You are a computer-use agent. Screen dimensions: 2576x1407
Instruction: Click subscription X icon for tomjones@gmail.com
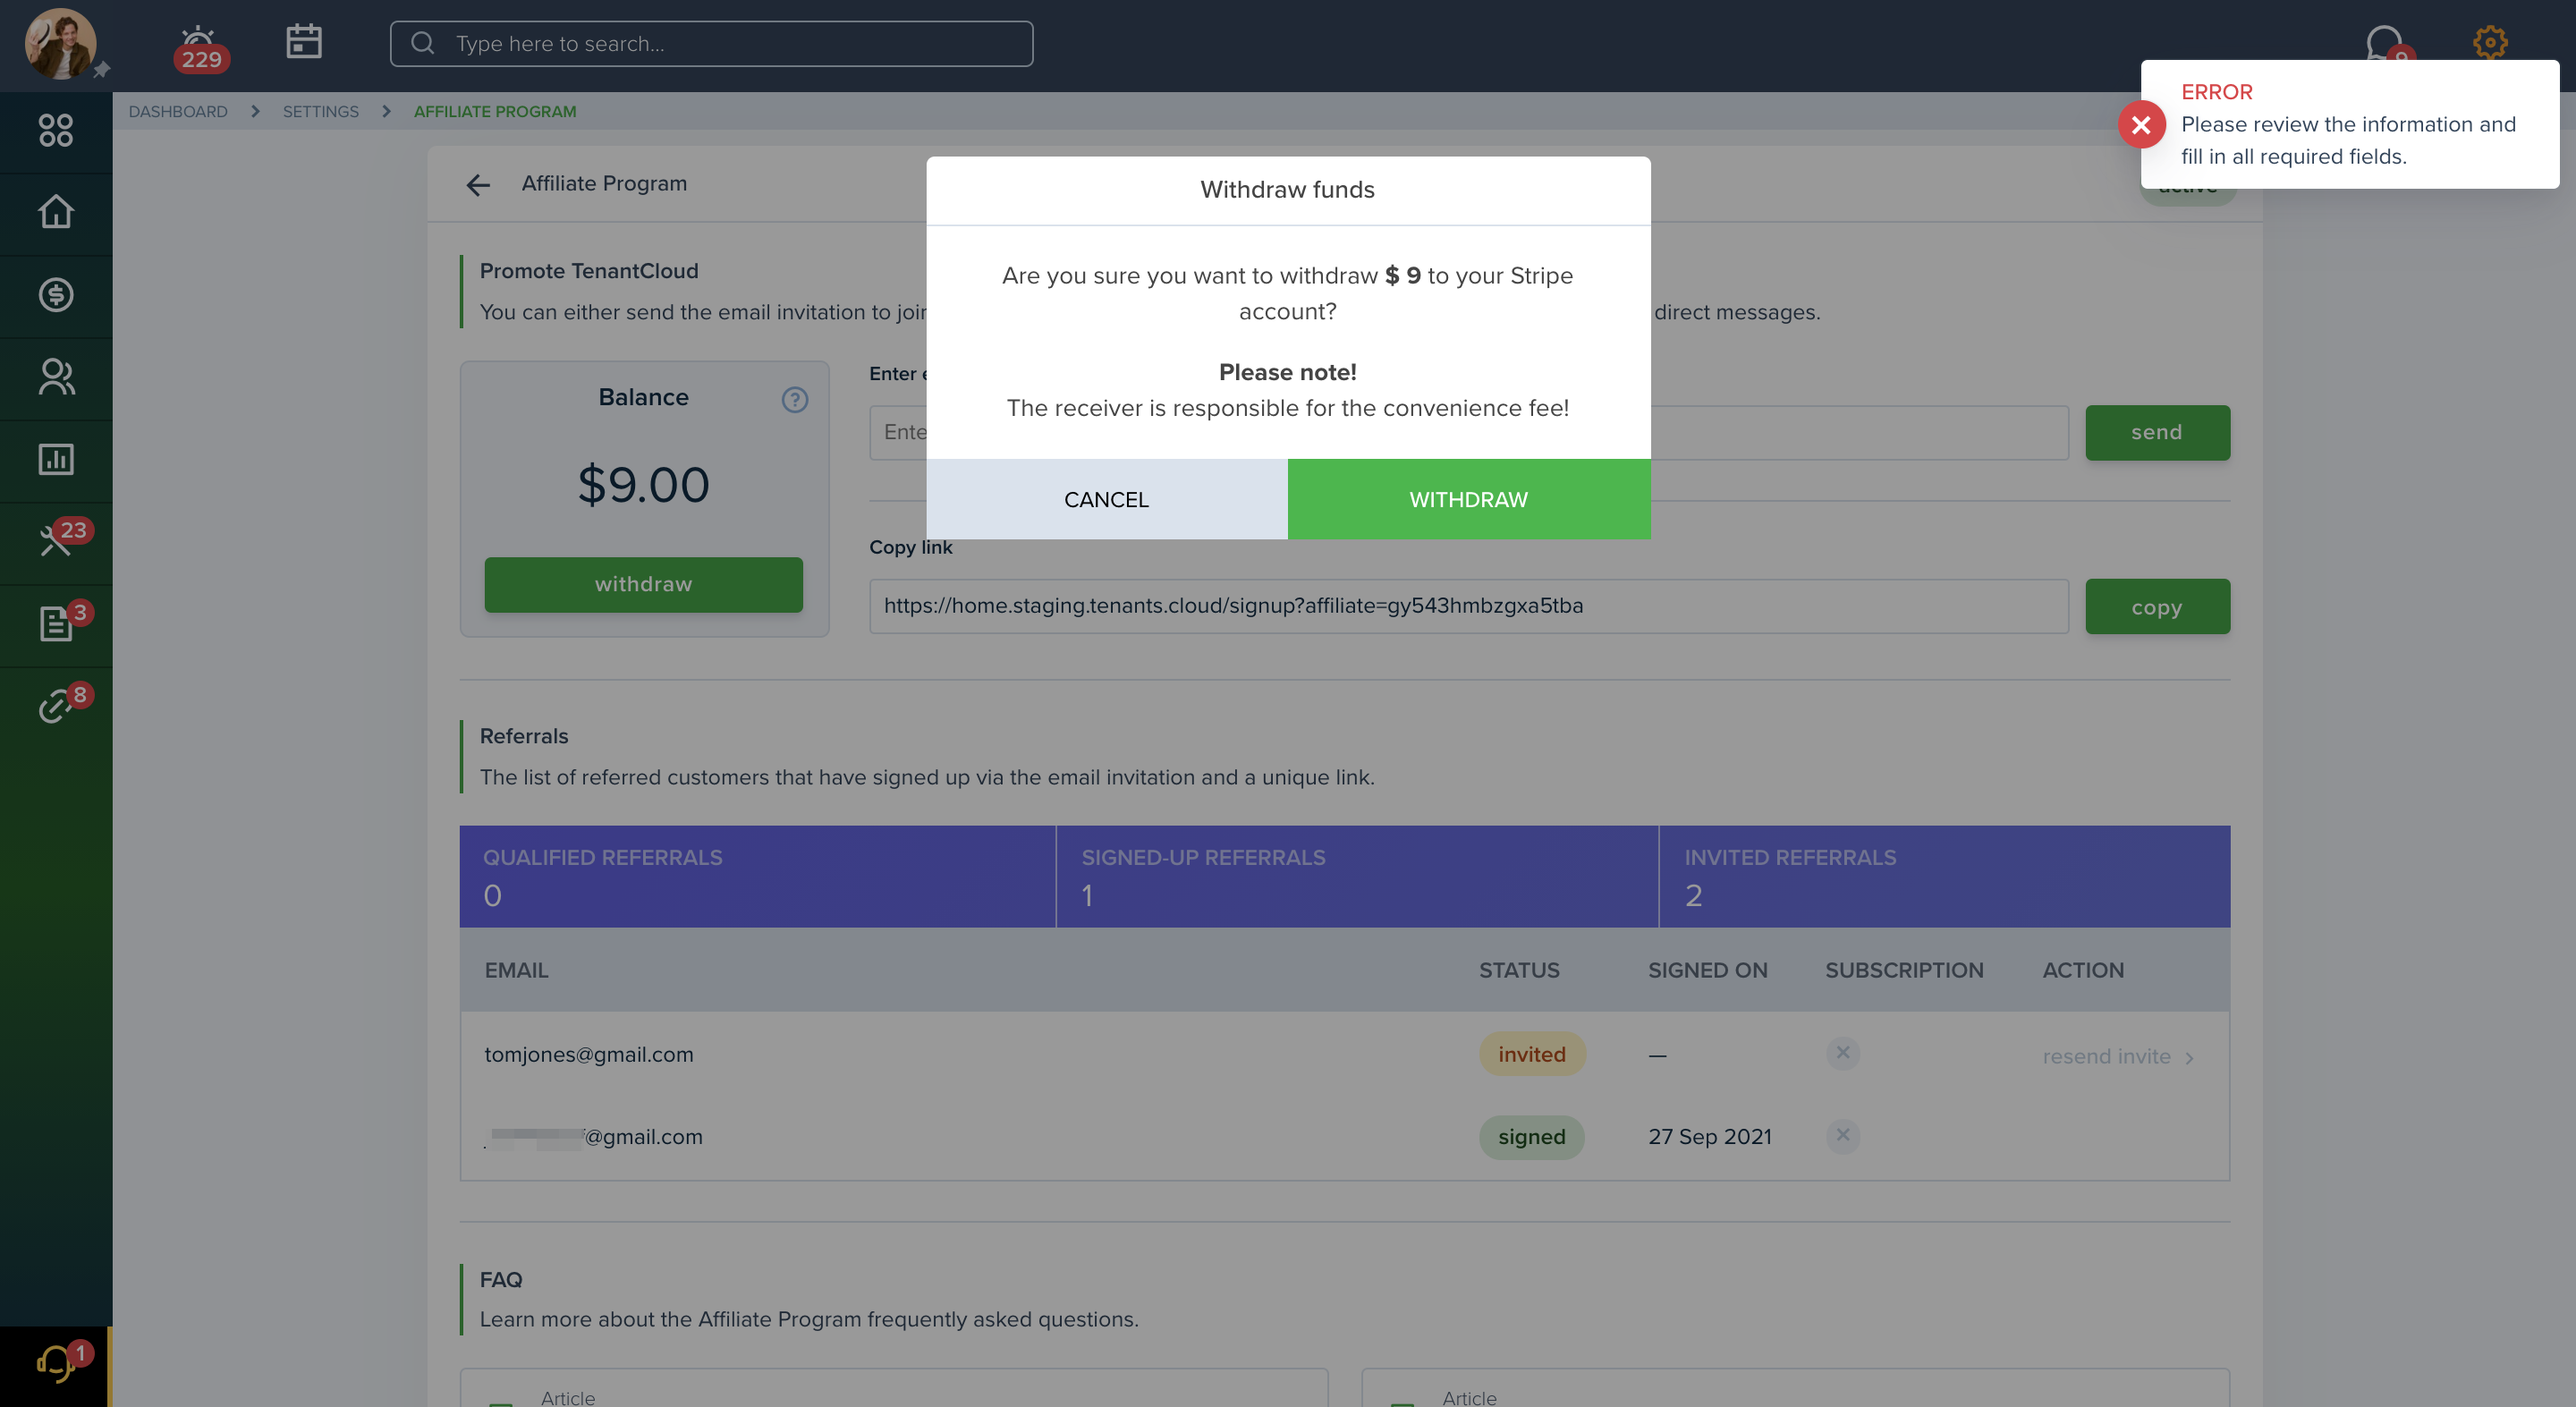1843,1053
